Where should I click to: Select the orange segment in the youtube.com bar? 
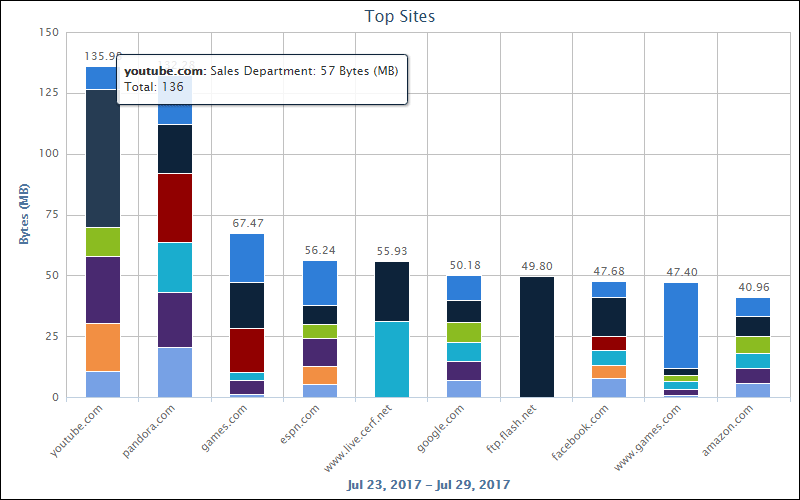(102, 347)
